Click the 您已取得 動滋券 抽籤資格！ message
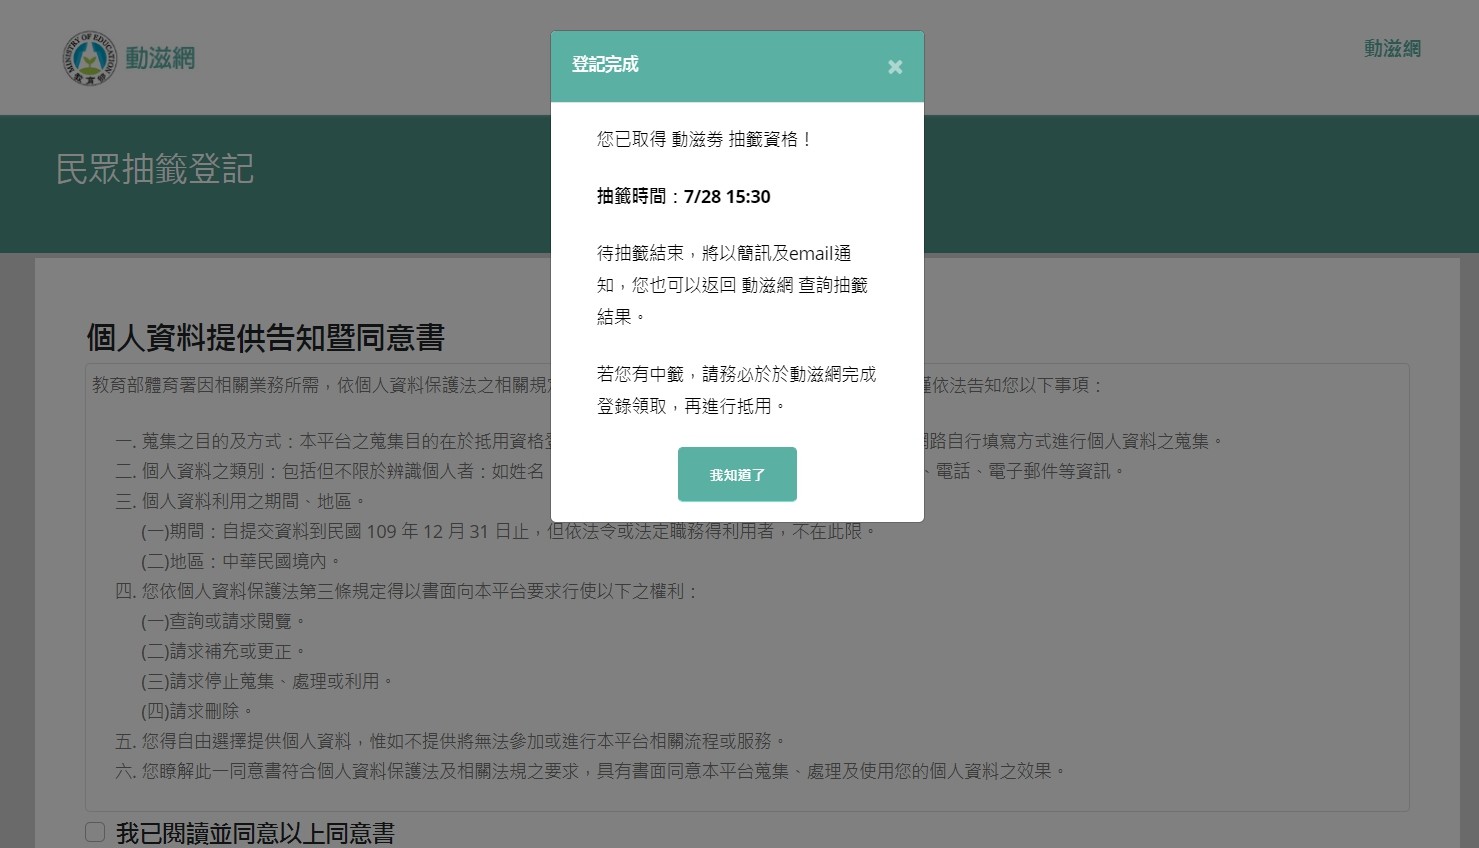Screen dimensions: 1479x848 click(706, 139)
